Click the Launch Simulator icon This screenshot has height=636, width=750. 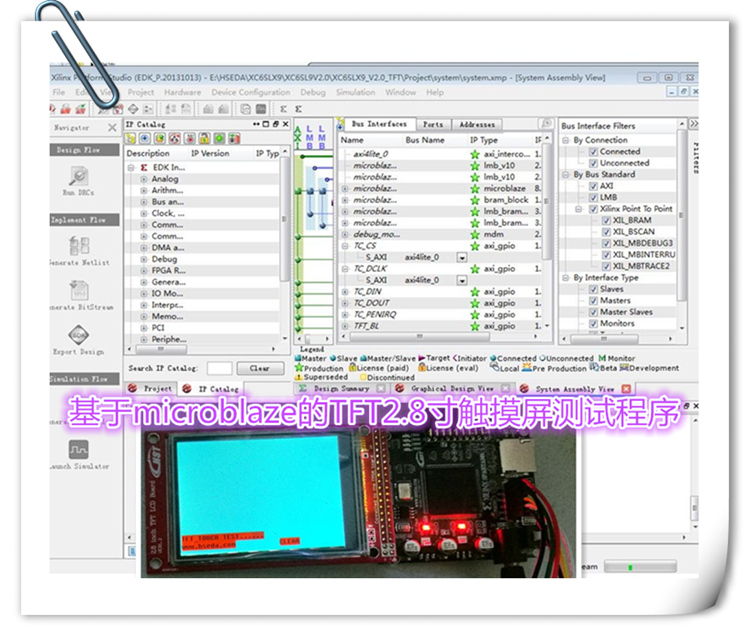pyautogui.click(x=78, y=450)
